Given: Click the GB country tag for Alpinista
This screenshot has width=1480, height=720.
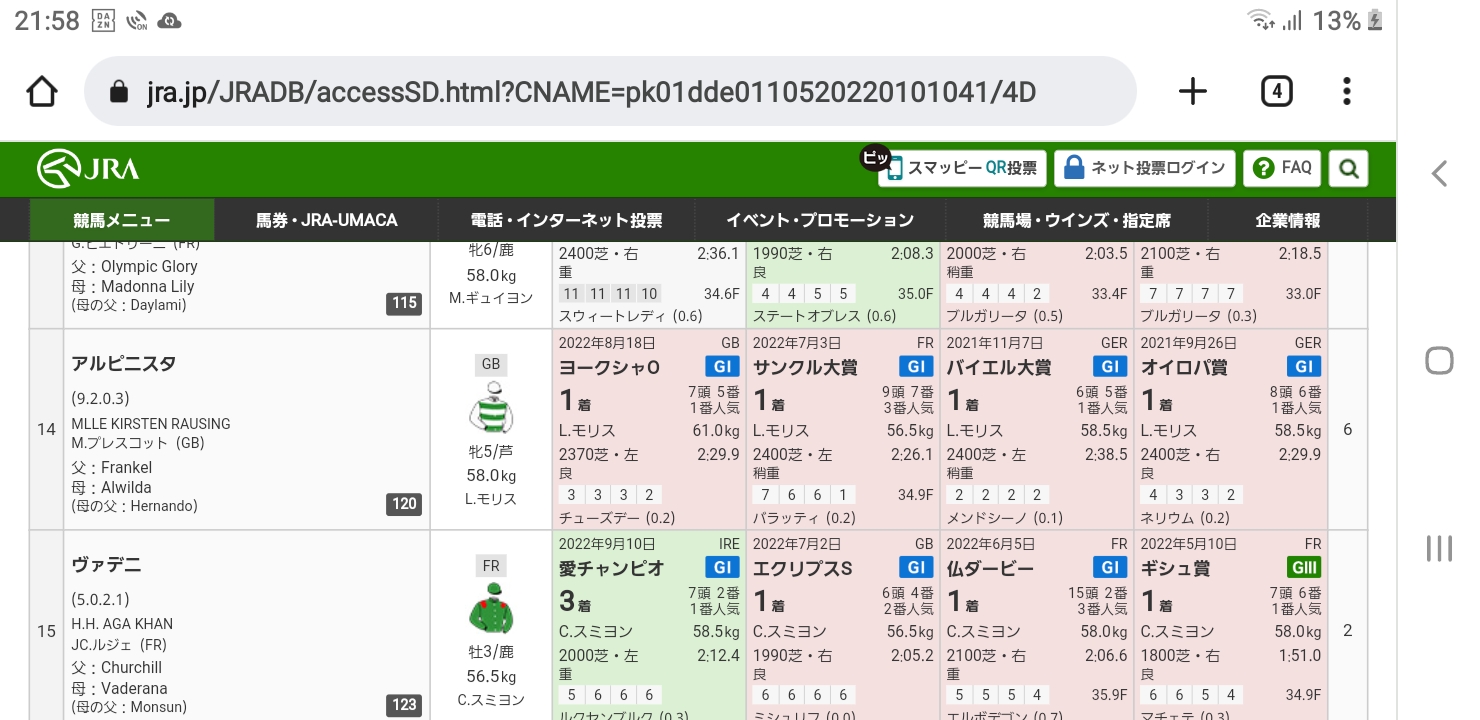Looking at the screenshot, I should (x=491, y=364).
